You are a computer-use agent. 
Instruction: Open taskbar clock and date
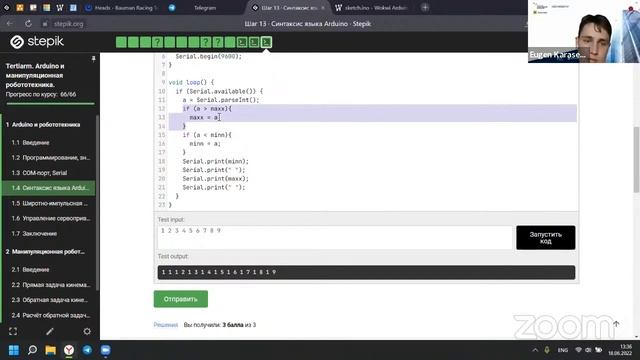pos(620,350)
